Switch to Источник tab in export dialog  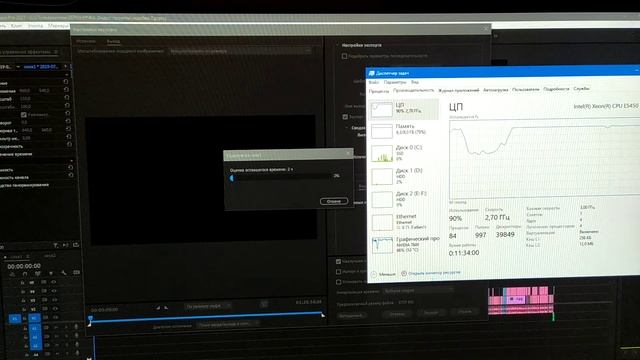pos(86,41)
